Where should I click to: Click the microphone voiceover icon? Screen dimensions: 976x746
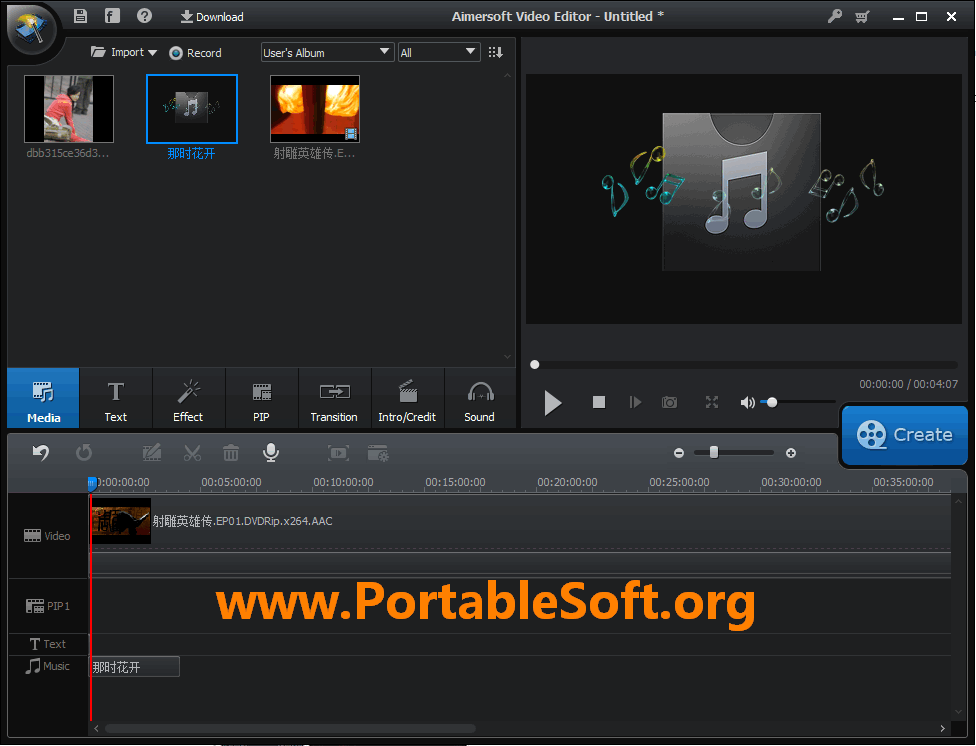(271, 453)
